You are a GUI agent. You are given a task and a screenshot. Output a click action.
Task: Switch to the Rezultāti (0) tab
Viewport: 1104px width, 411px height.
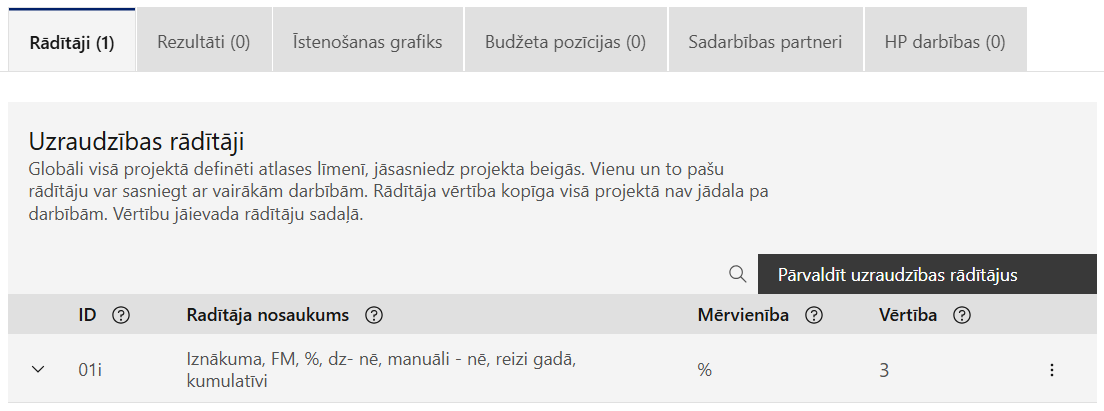(203, 42)
